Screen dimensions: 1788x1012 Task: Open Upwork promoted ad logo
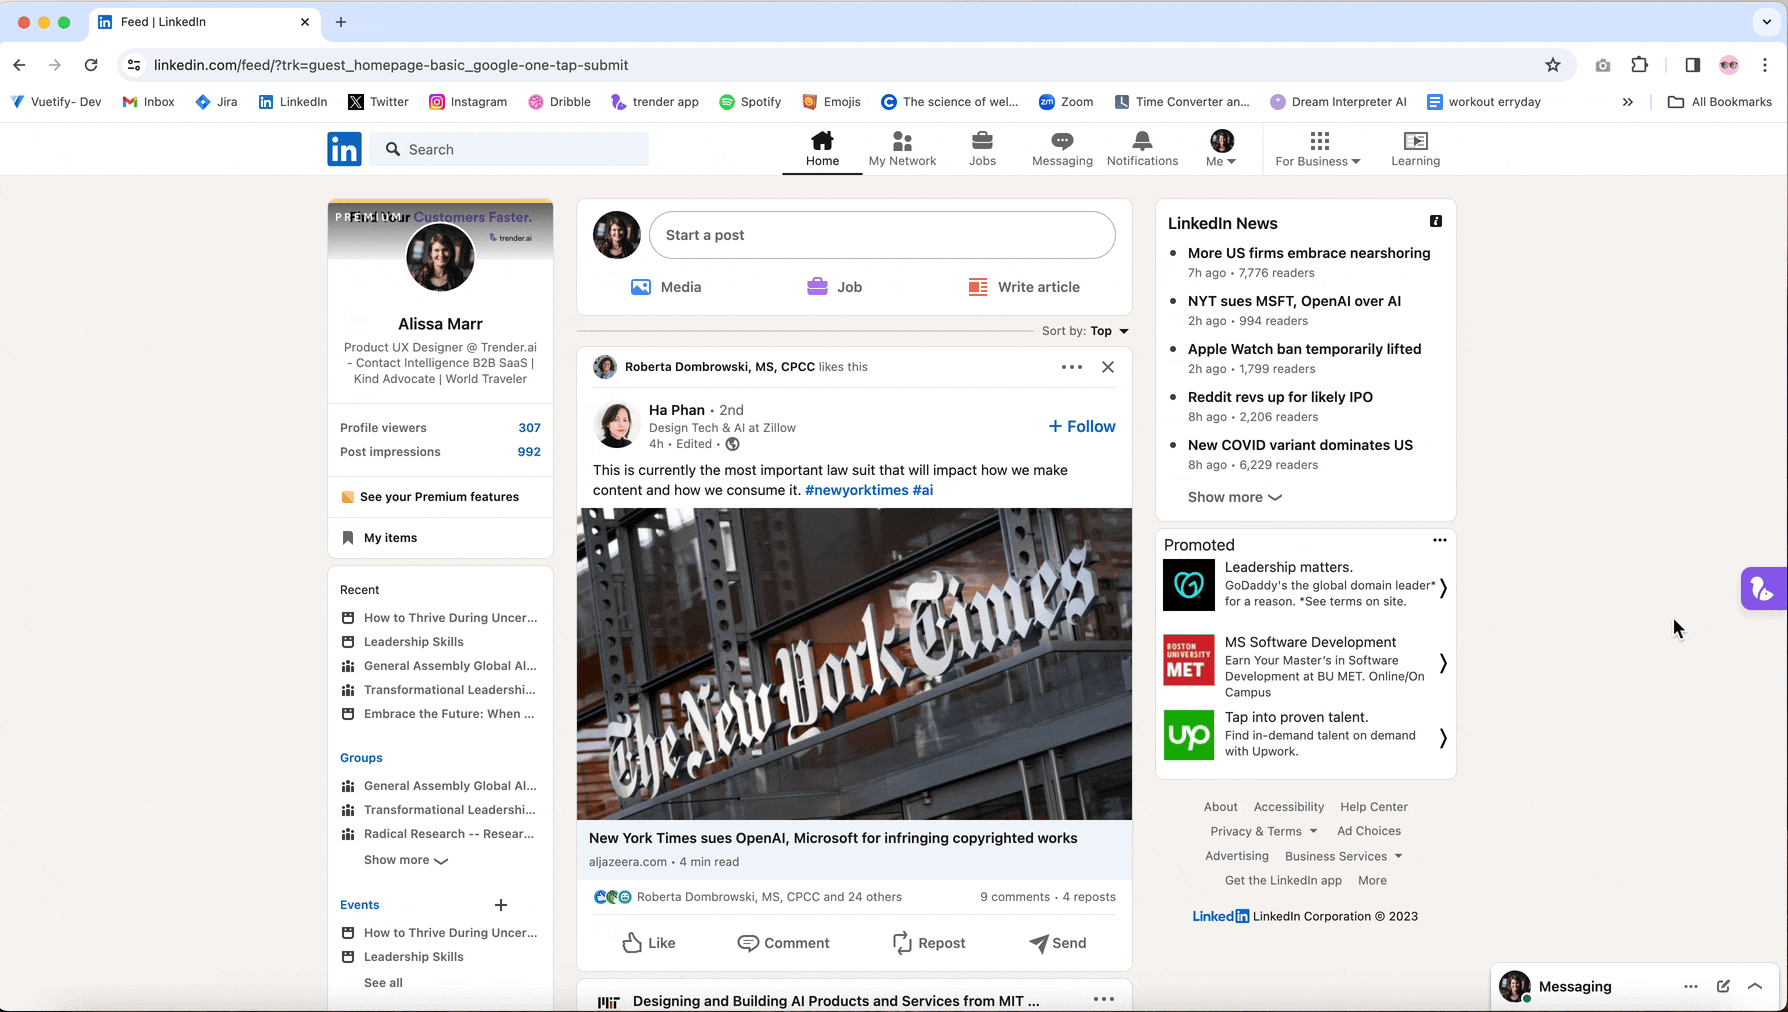(1188, 735)
